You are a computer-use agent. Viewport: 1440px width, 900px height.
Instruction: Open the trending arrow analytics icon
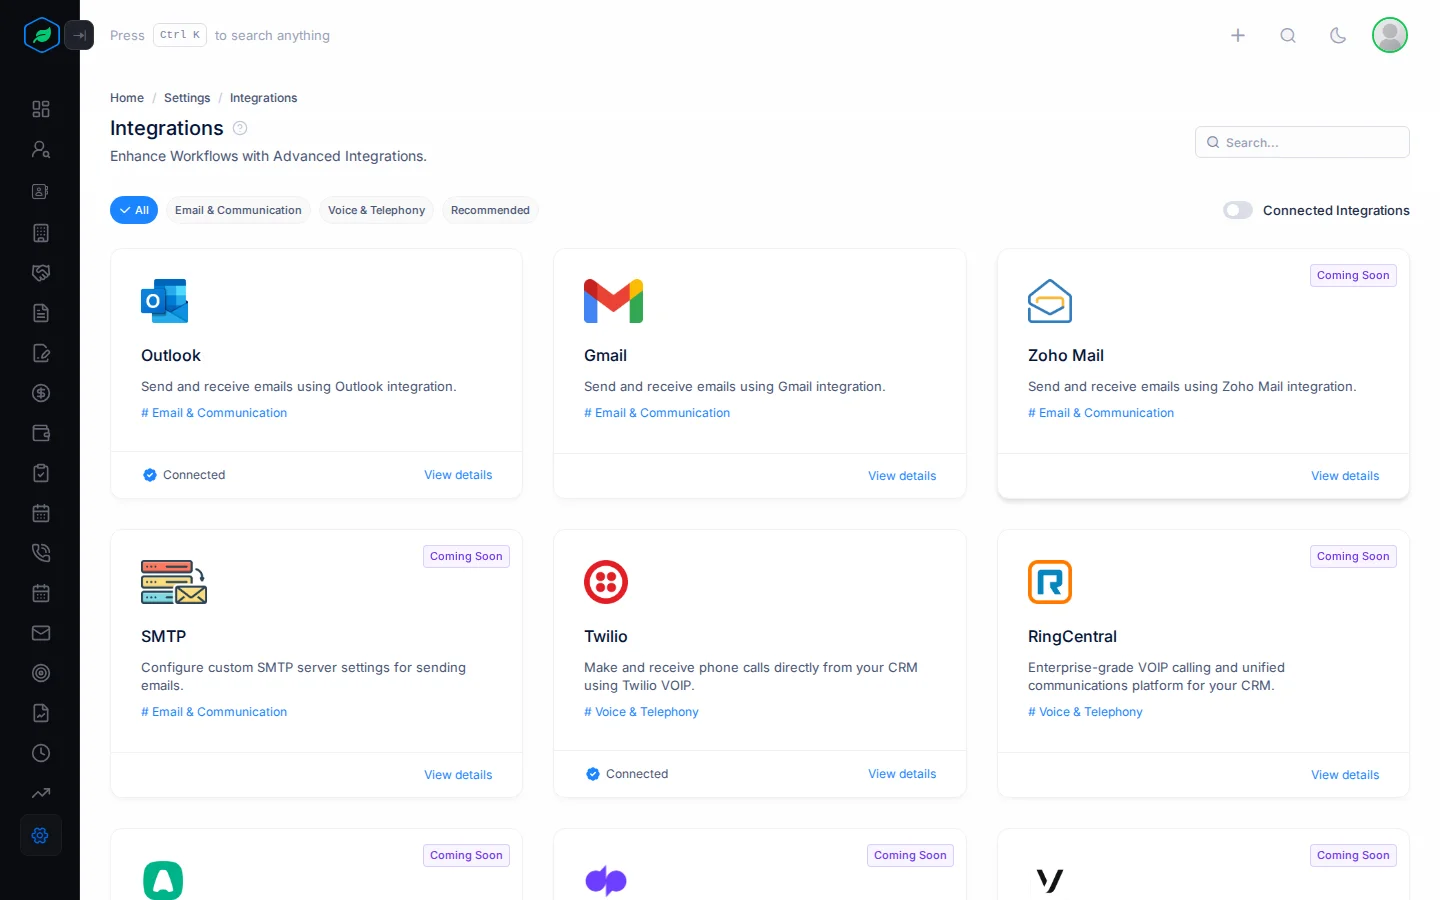coord(41,793)
